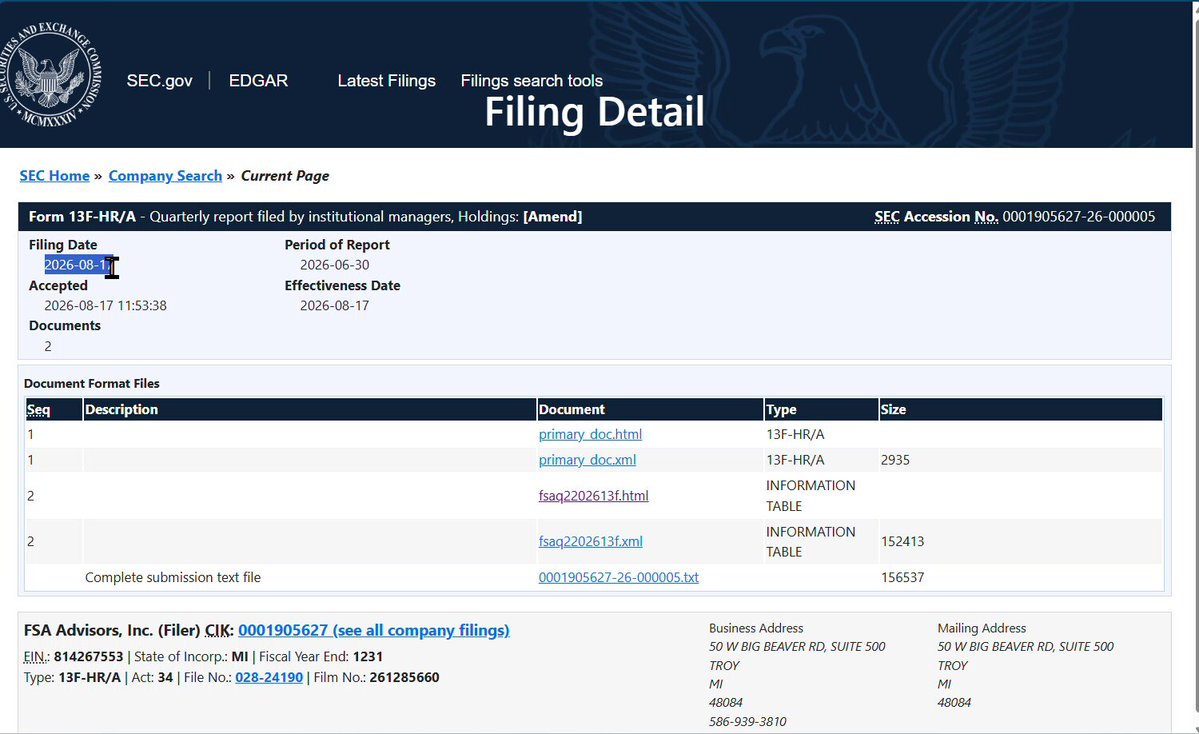Click the Filing Detail page title
This screenshot has height=734, width=1199.
coord(594,112)
